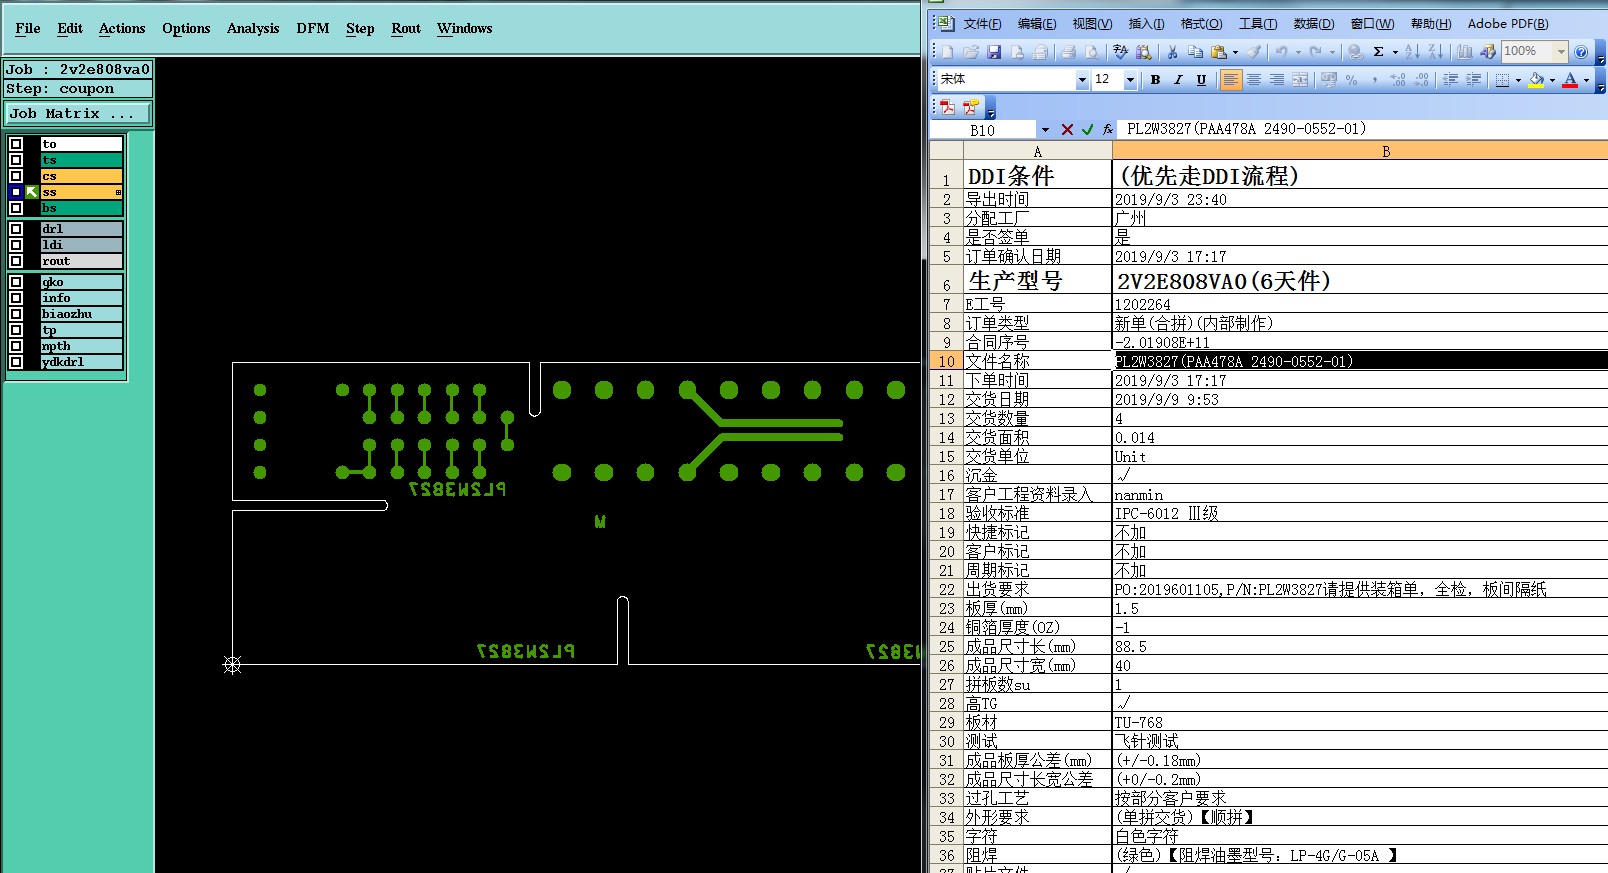Toggle Italic formatting in Excel
1608x873 pixels.
1178,80
